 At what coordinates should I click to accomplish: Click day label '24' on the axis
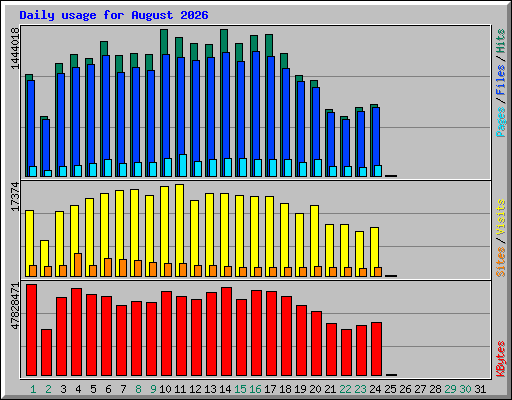pyautogui.click(x=375, y=389)
